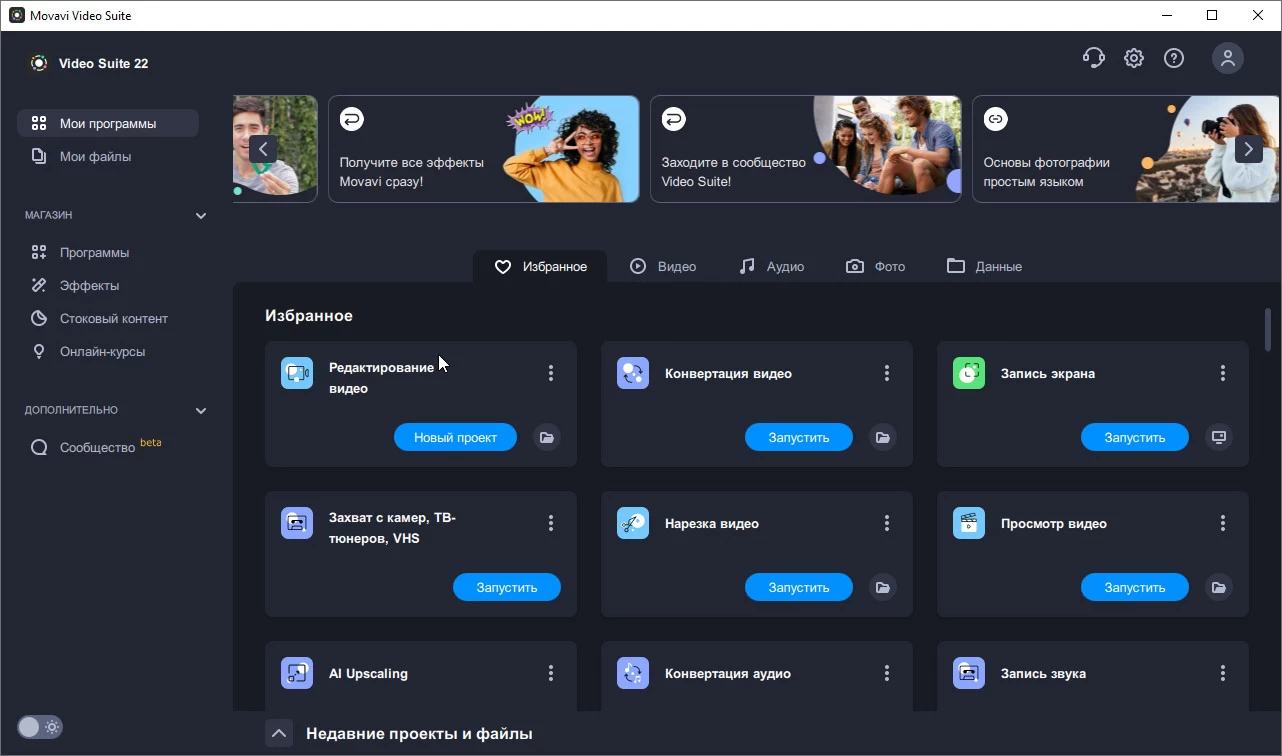
Task: Open folder icon in Конвертация видео card
Action: point(882,437)
